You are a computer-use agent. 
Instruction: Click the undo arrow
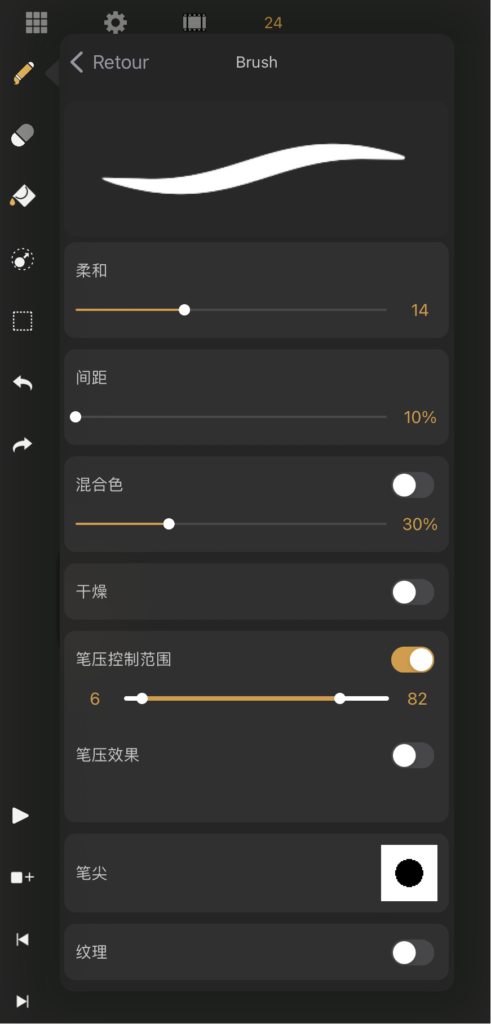click(x=23, y=383)
